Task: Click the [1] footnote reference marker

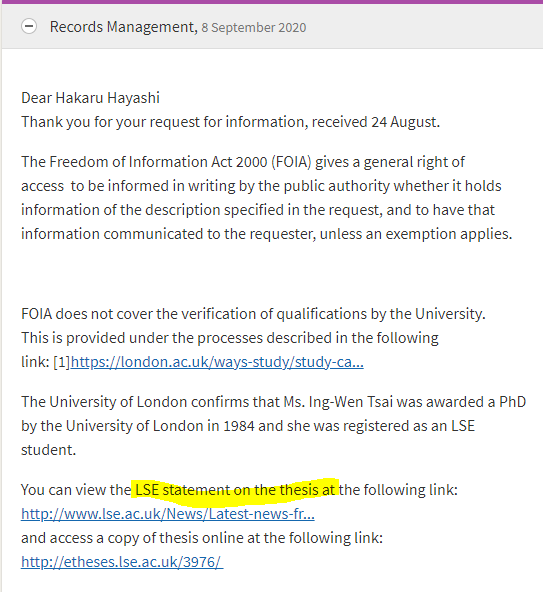Action: coord(62,362)
